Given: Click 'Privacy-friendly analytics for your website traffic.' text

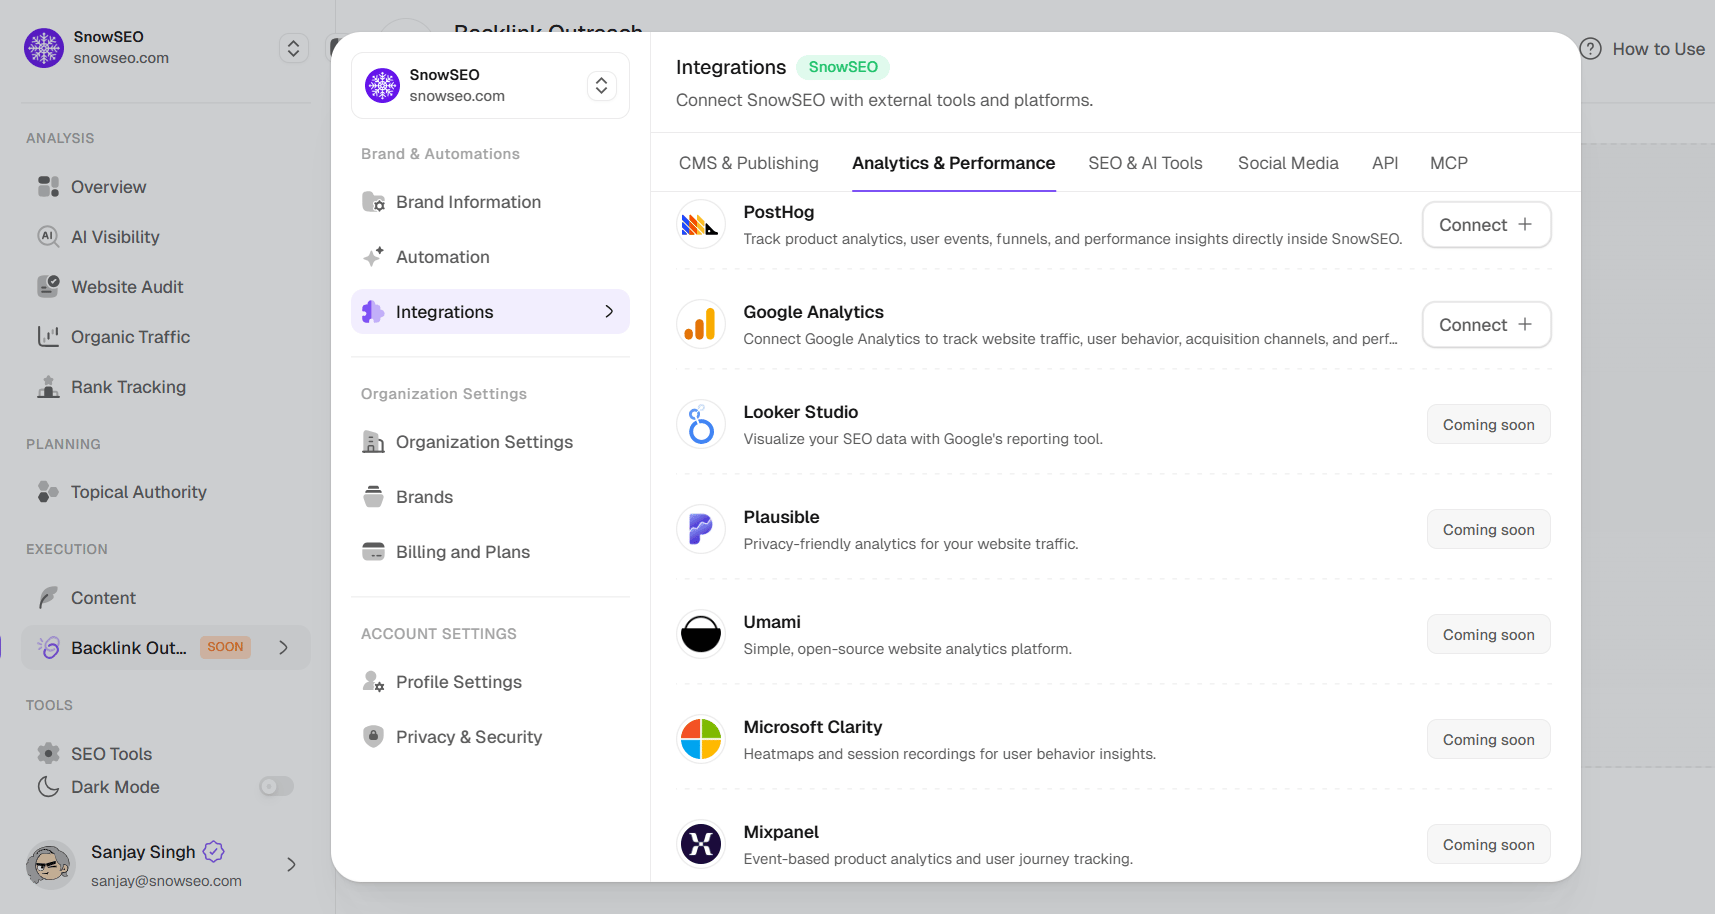Looking at the screenshot, I should (x=911, y=544).
